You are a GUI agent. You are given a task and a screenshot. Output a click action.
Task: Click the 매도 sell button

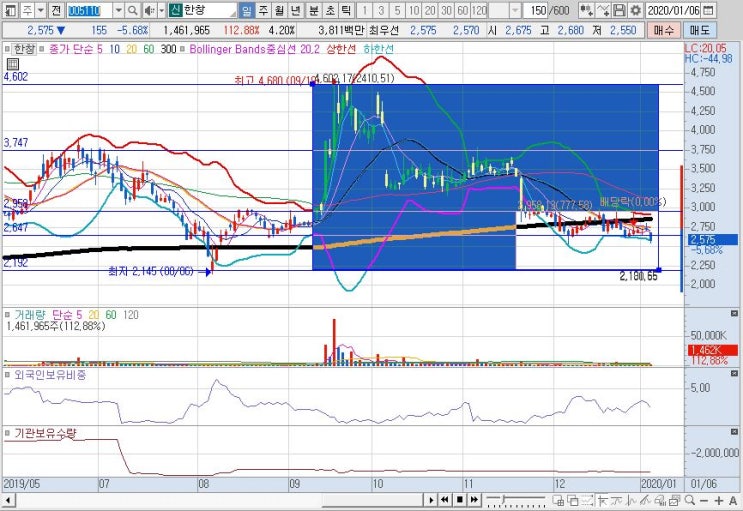click(x=699, y=30)
